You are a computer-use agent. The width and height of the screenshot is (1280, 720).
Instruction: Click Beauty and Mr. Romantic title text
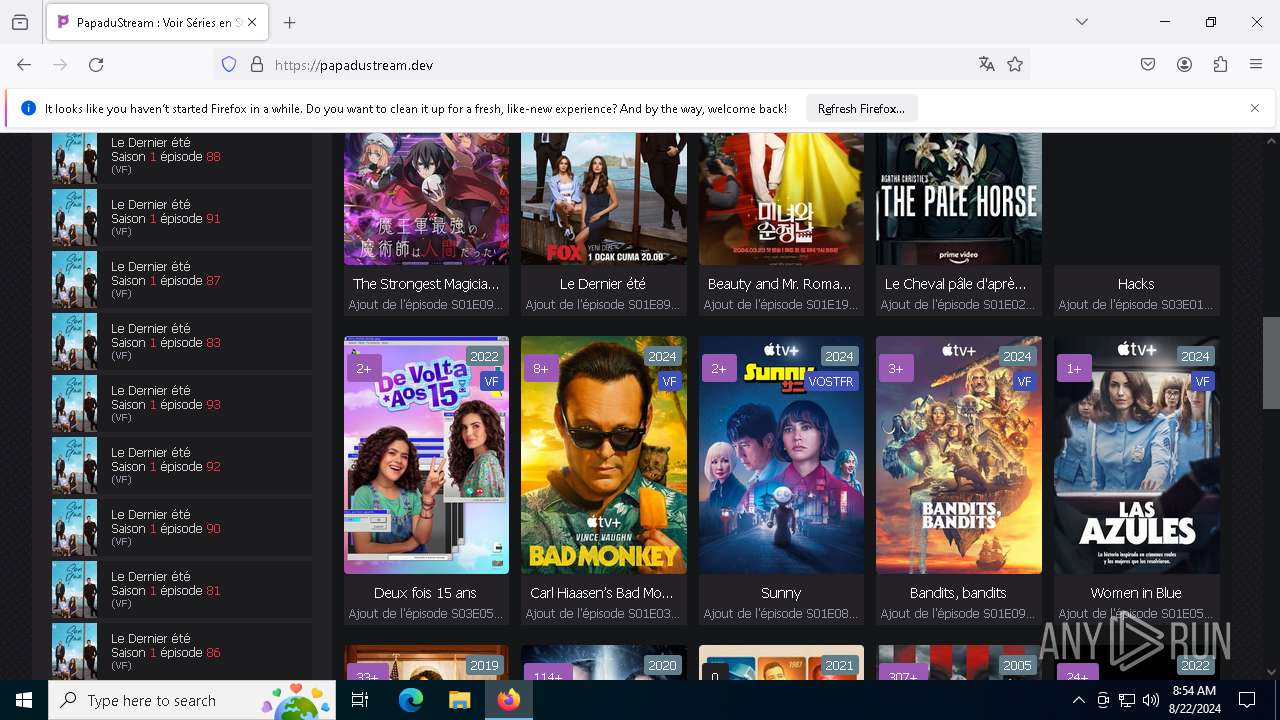click(781, 284)
